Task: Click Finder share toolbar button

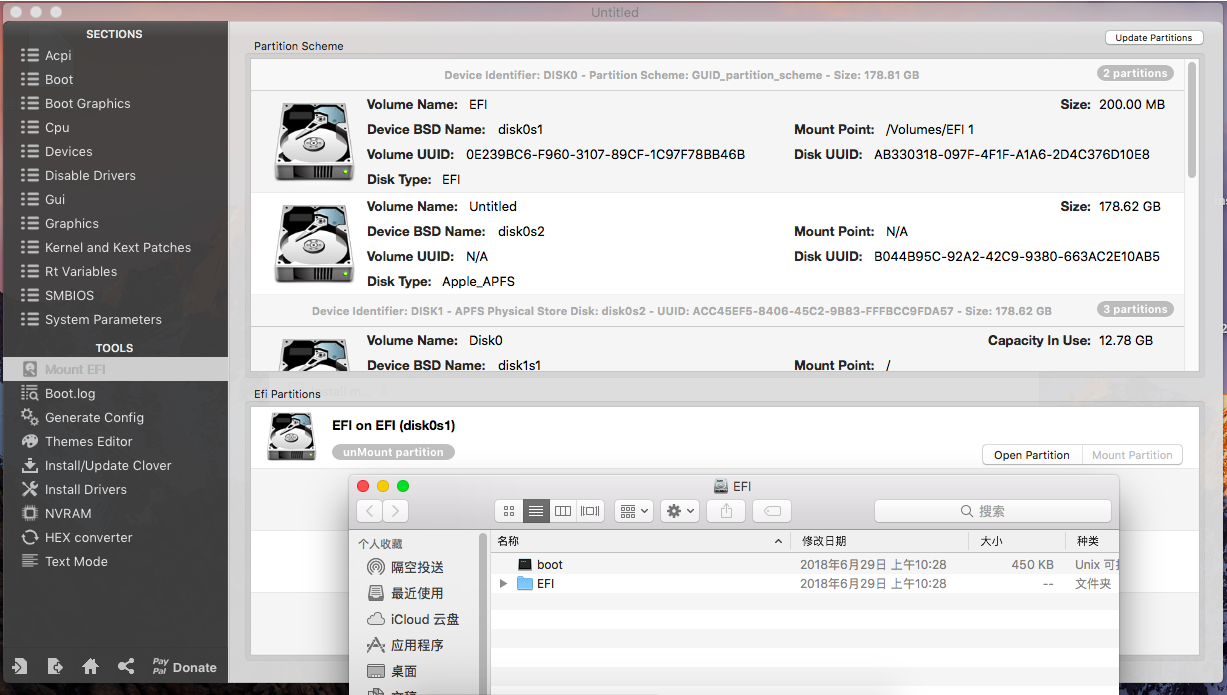Action: coord(726,511)
